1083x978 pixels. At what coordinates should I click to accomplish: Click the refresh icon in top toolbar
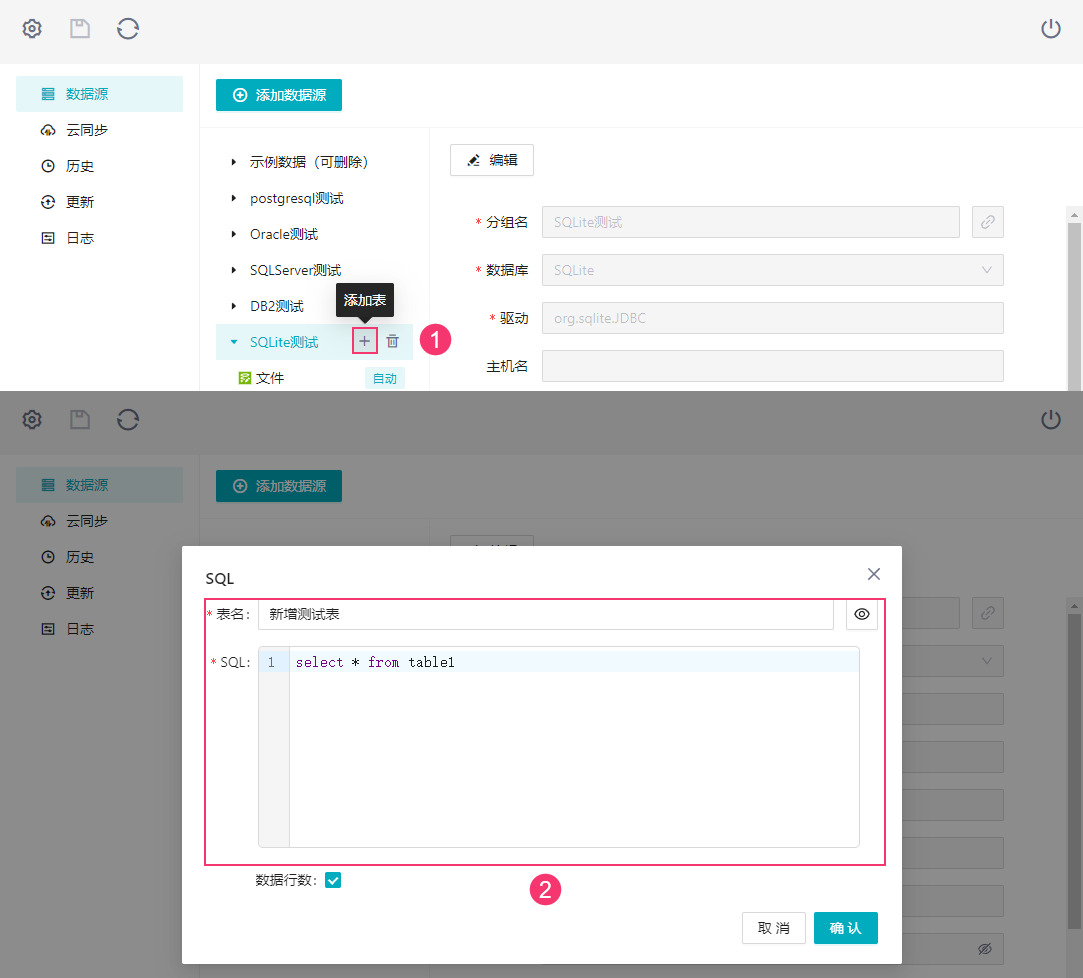tap(128, 29)
